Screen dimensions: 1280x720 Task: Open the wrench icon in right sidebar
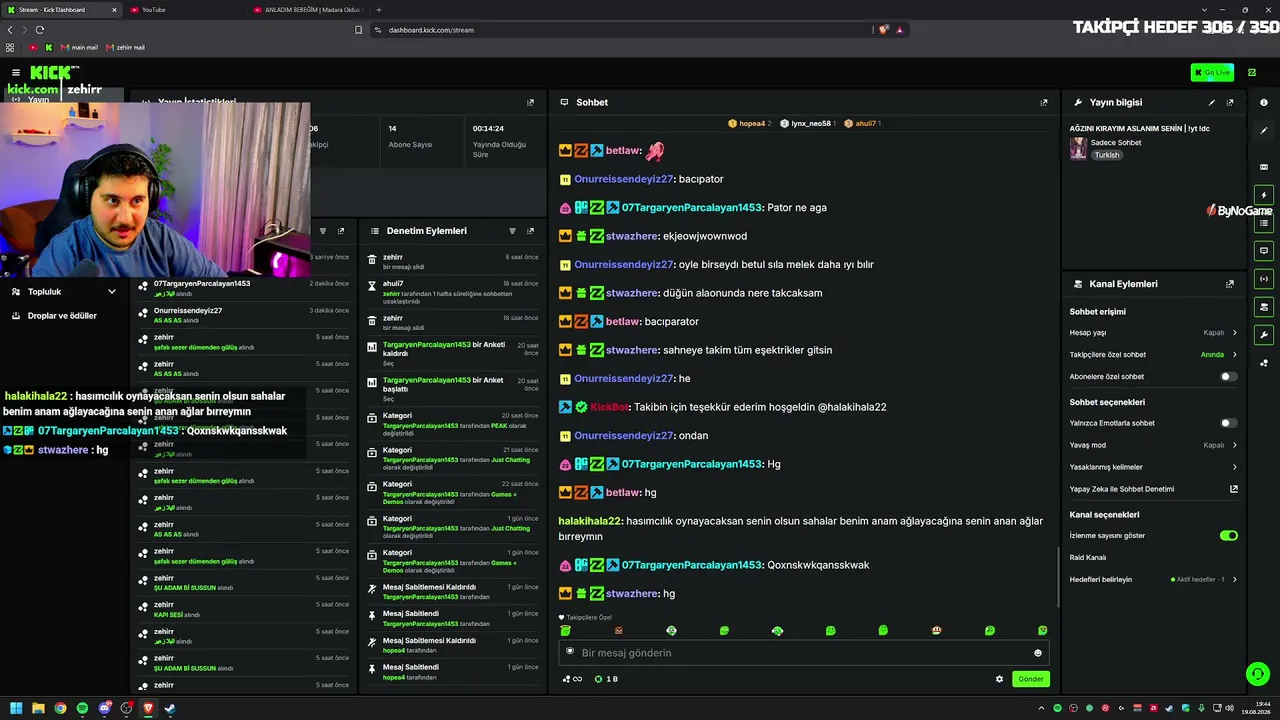(x=1264, y=335)
